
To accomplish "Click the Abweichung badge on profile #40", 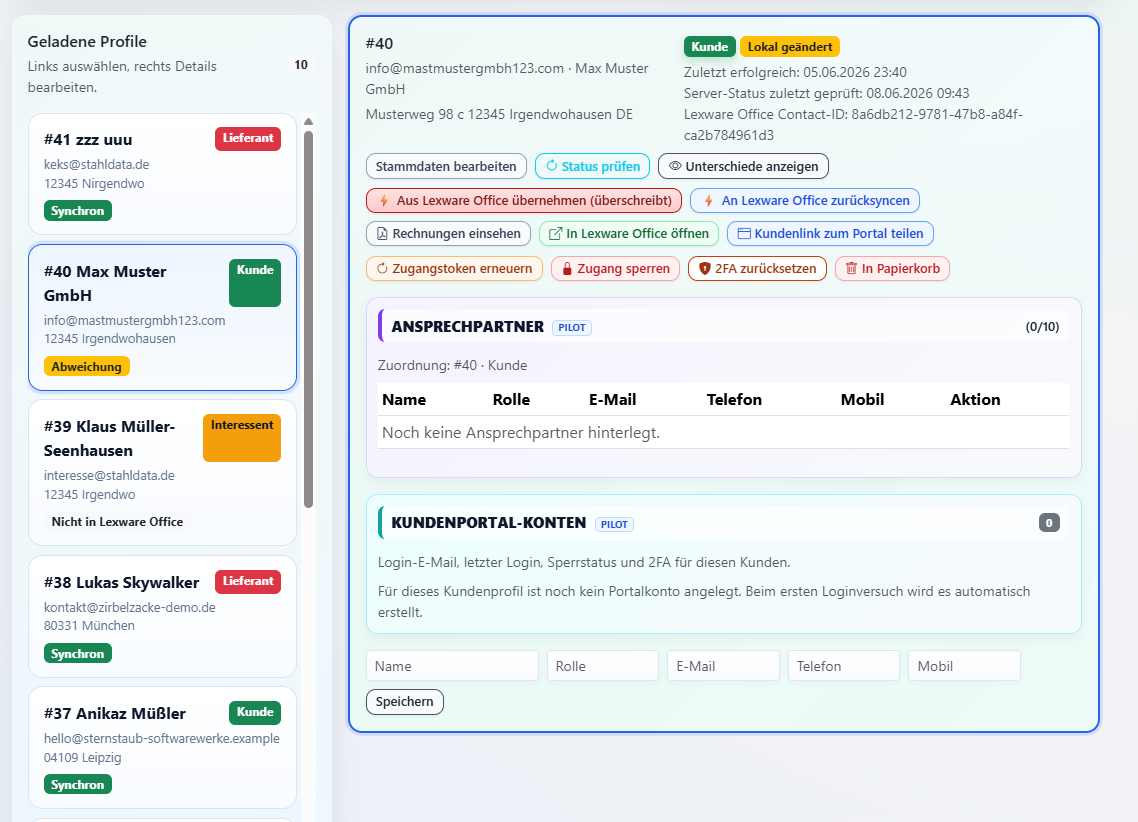I will point(86,366).
